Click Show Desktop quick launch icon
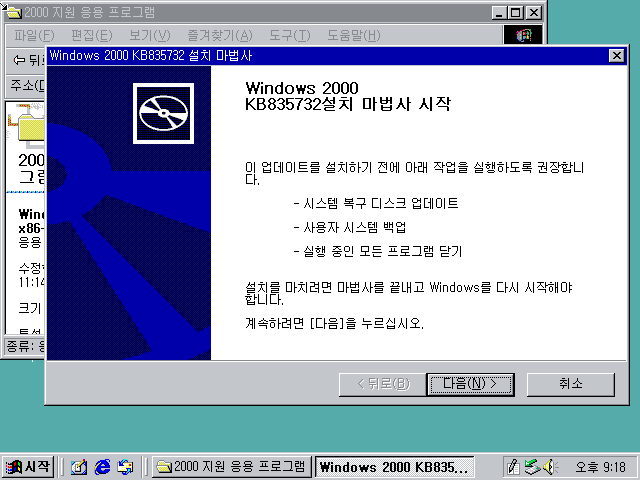Screen dimensions: 640x480 [x=79, y=467]
